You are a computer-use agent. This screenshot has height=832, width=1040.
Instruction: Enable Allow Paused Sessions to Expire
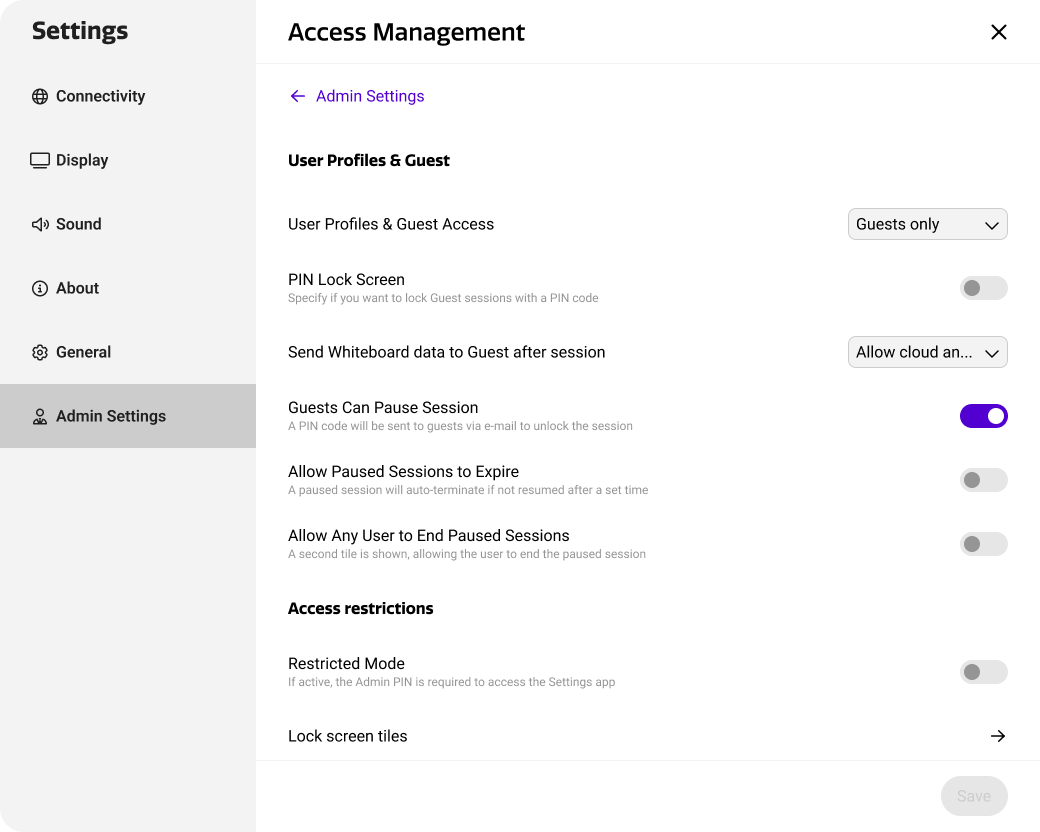pyautogui.click(x=983, y=480)
